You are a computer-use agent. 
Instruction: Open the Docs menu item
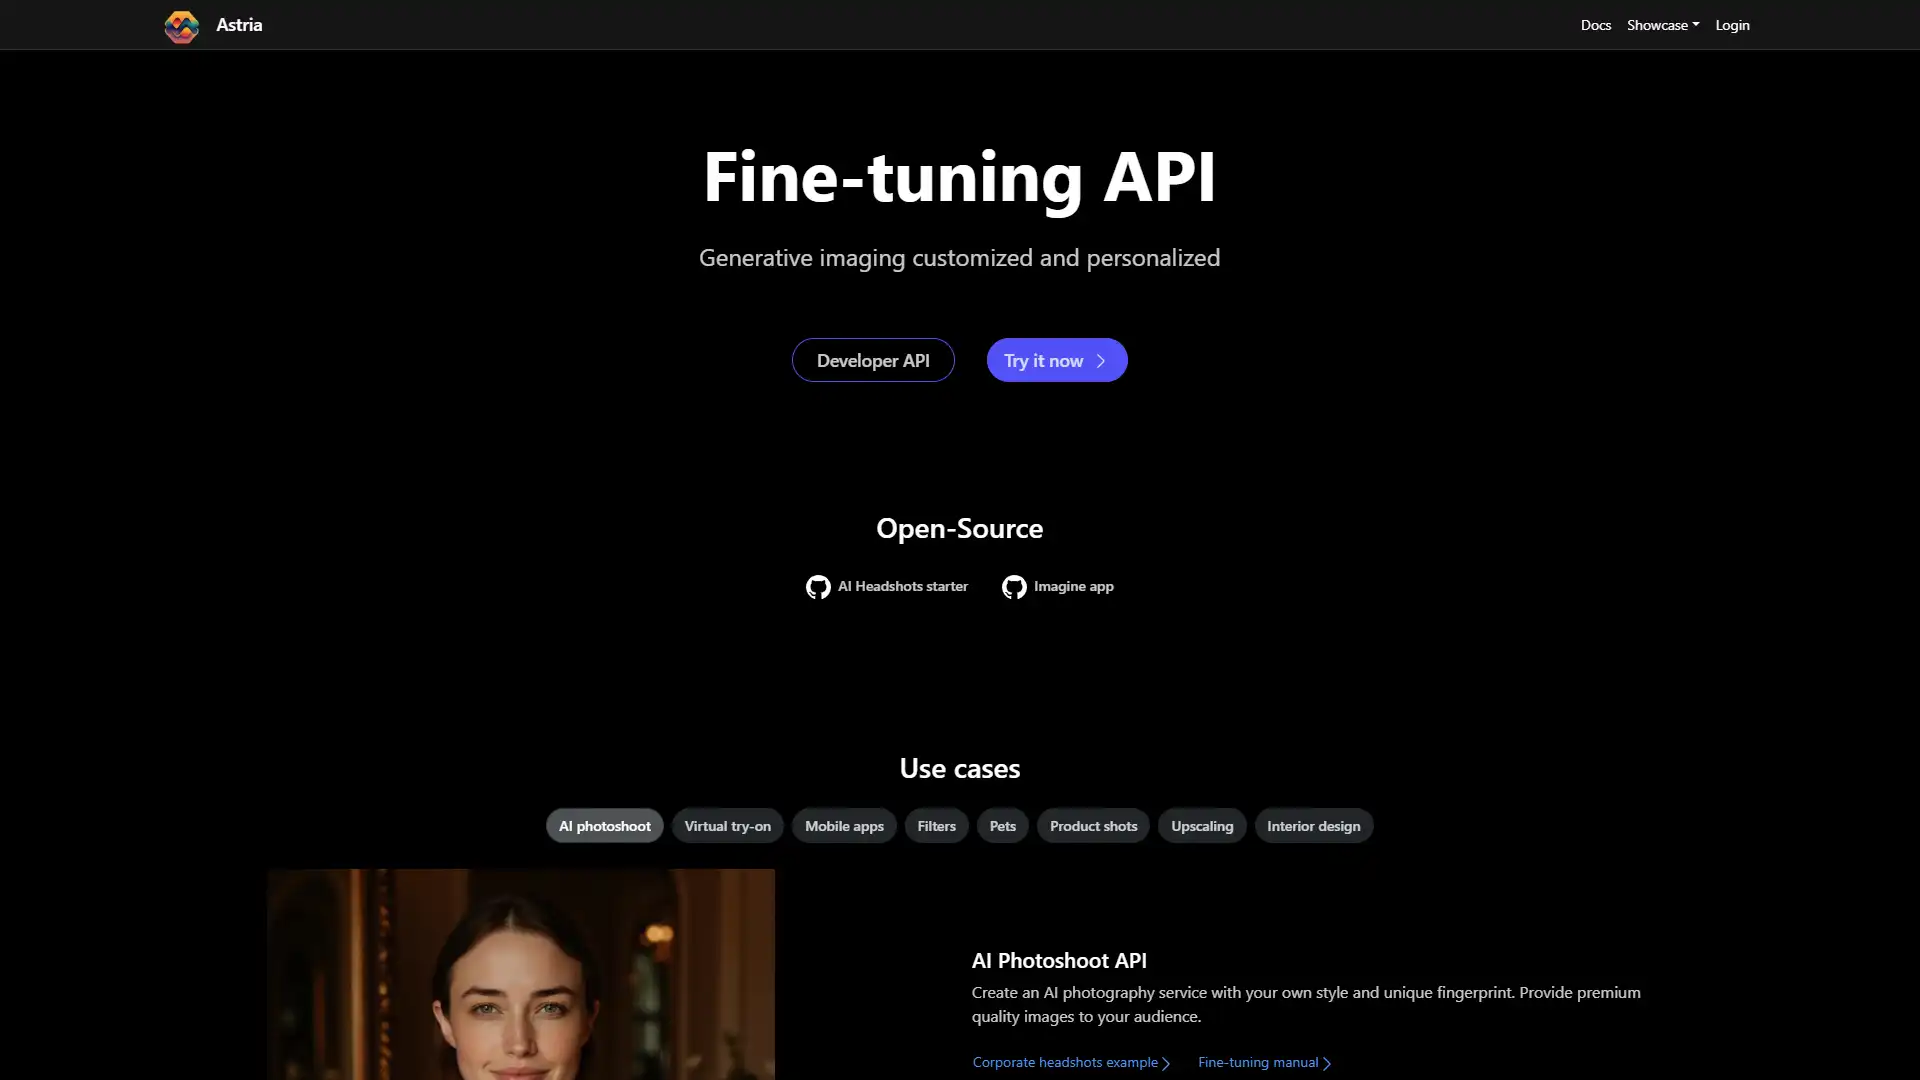point(1596,24)
